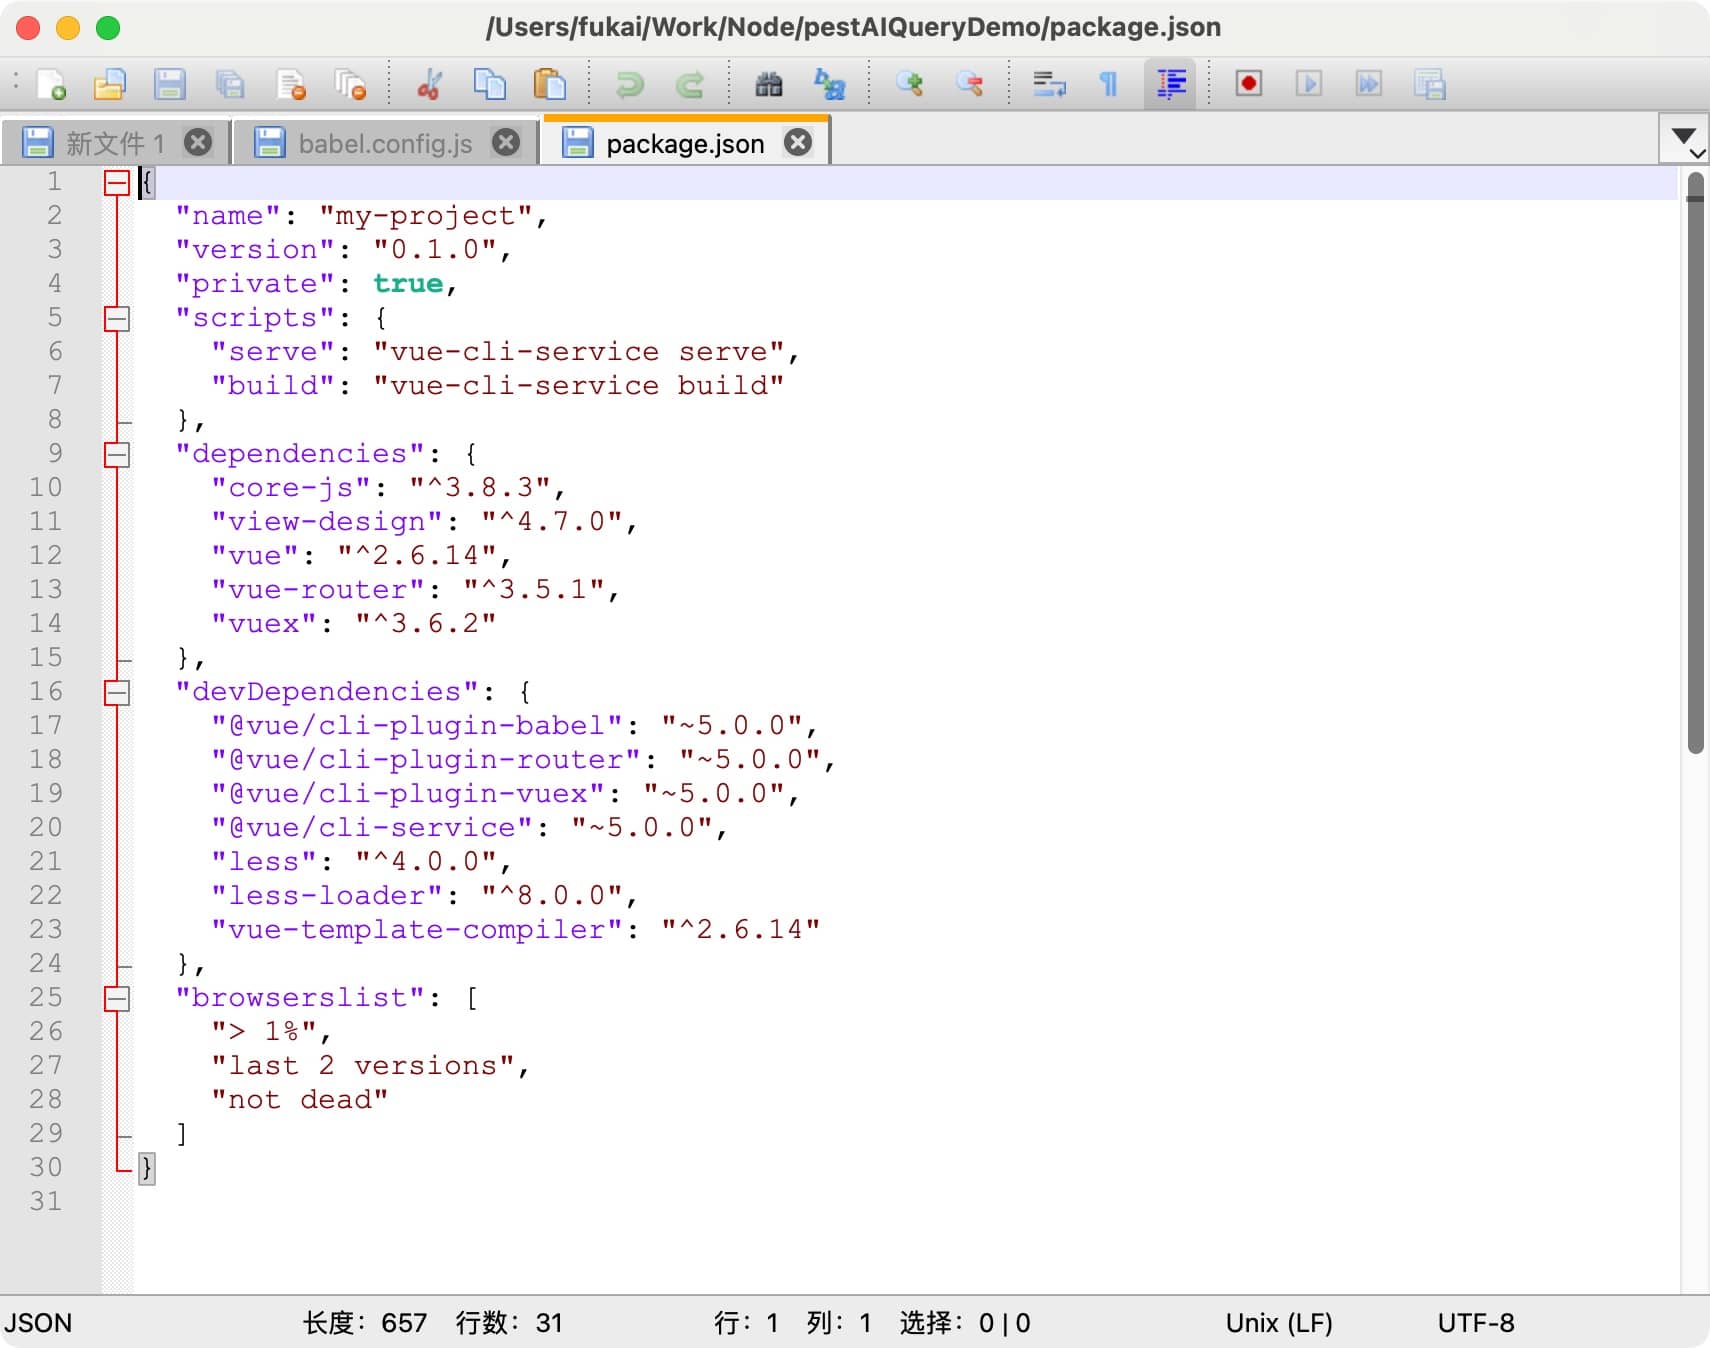Collapse the devDependencies block fold marker
Image resolution: width=1710 pixels, height=1348 pixels.
(x=117, y=692)
